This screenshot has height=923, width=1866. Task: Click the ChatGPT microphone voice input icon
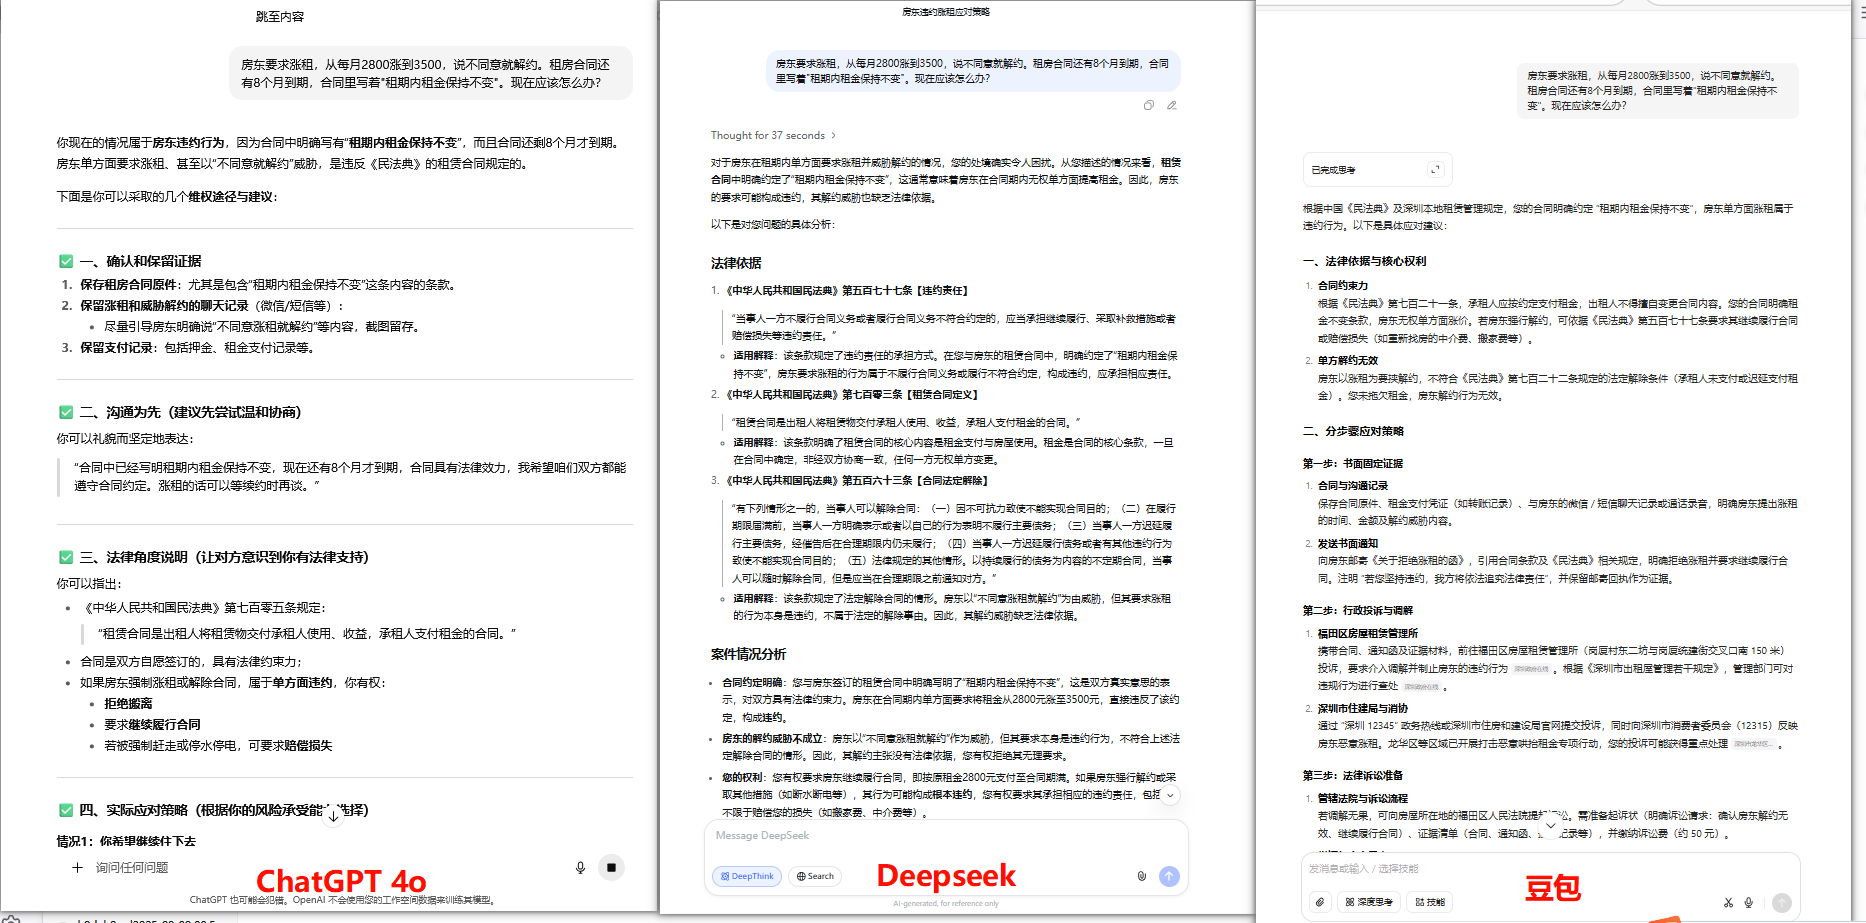pyautogui.click(x=580, y=868)
